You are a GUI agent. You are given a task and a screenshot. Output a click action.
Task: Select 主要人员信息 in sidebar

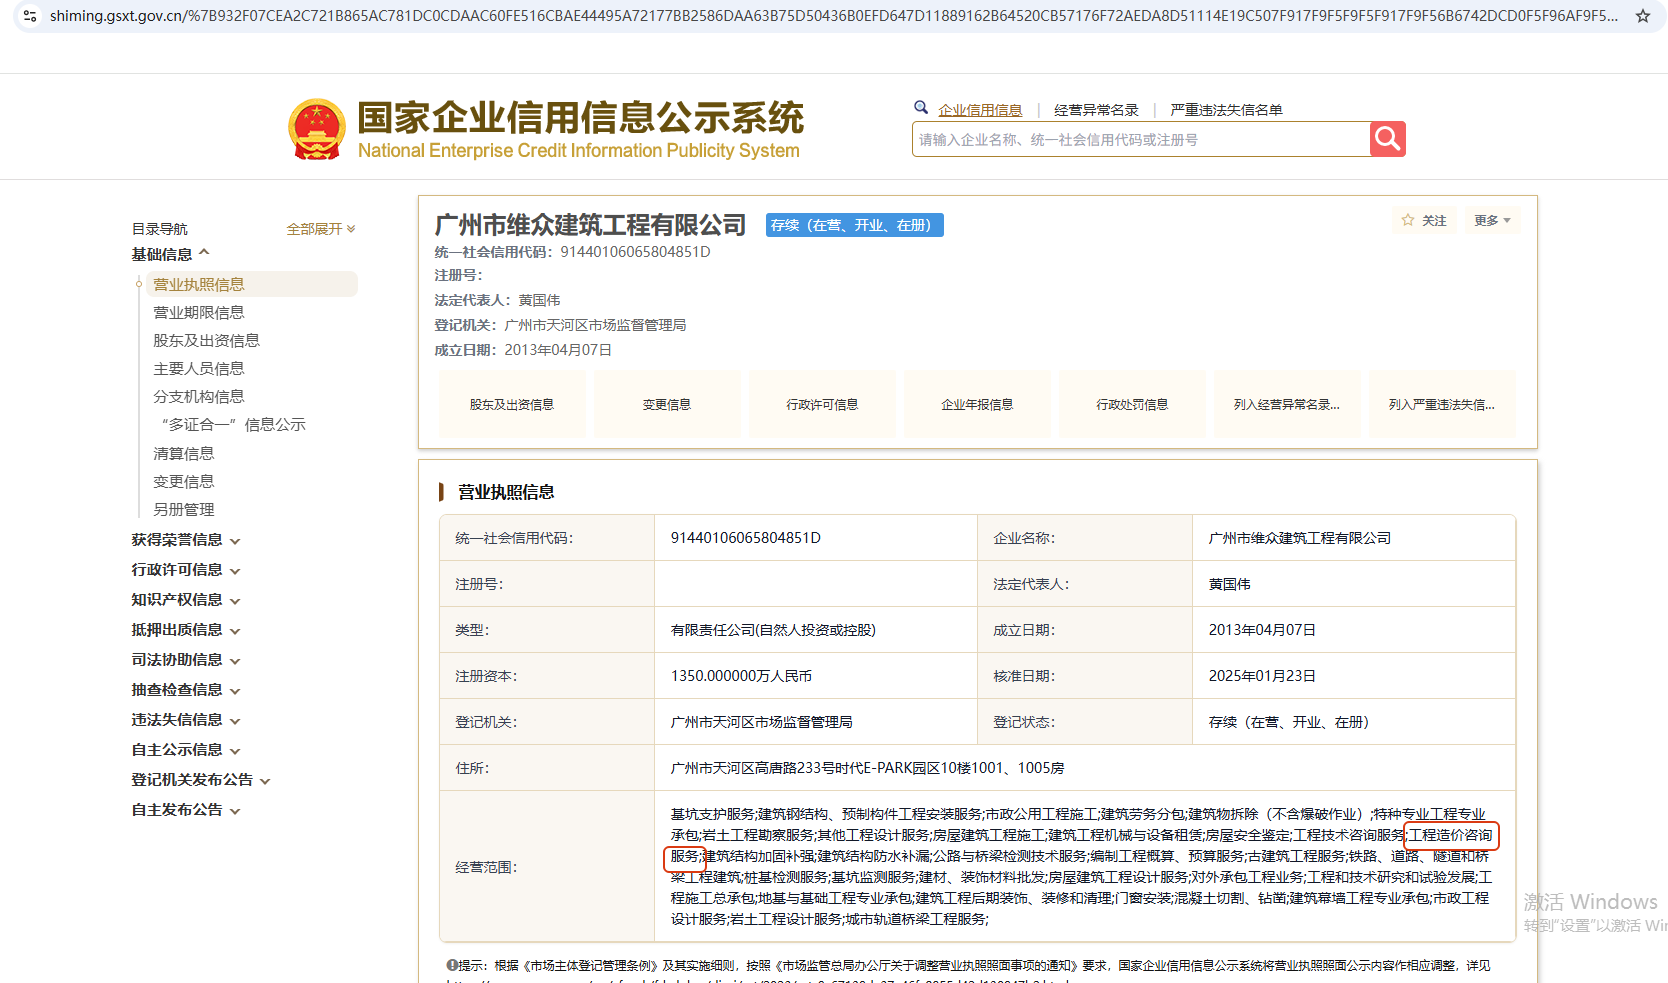tap(198, 368)
